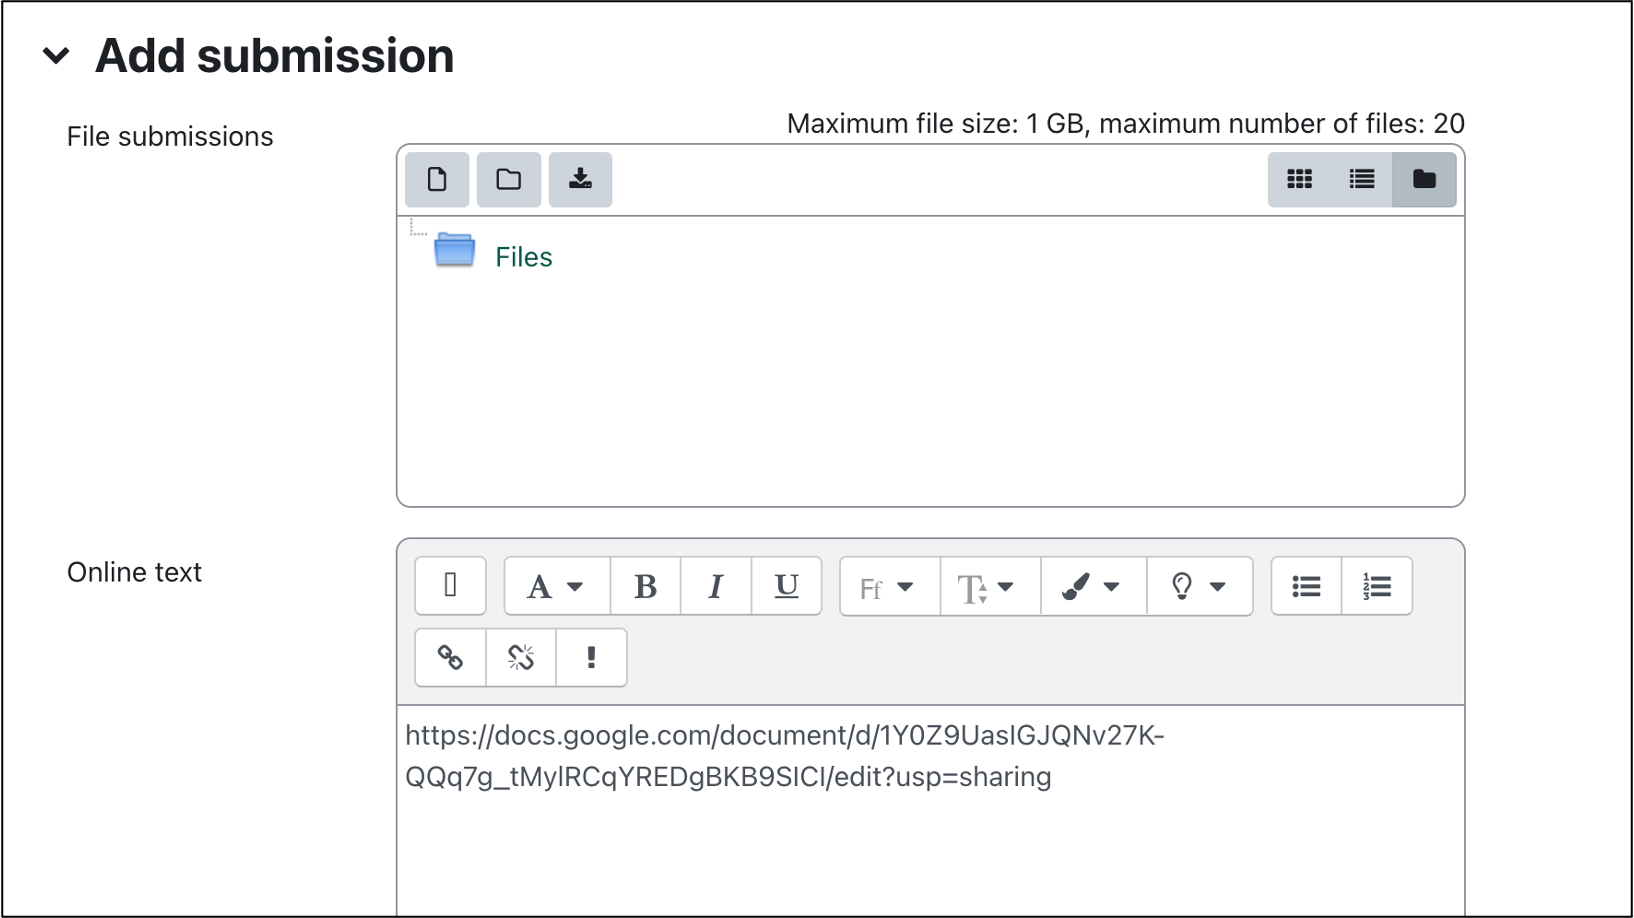
Task: Collapse the Add submission section
Action: pyautogui.click(x=57, y=57)
